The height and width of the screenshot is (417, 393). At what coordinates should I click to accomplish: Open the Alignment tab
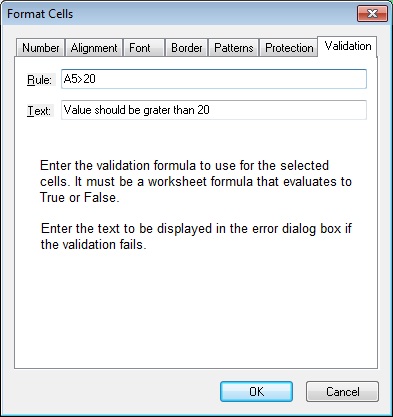[94, 48]
